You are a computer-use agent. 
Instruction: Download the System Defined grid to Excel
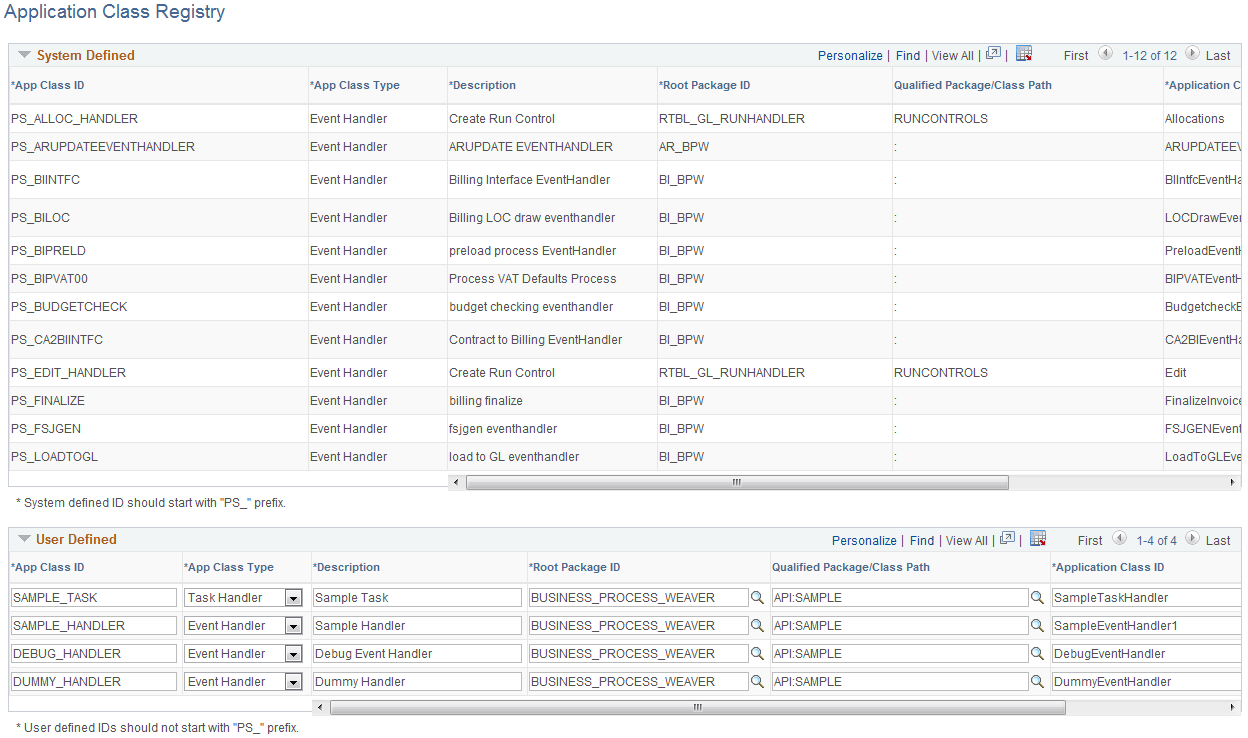coord(1023,54)
